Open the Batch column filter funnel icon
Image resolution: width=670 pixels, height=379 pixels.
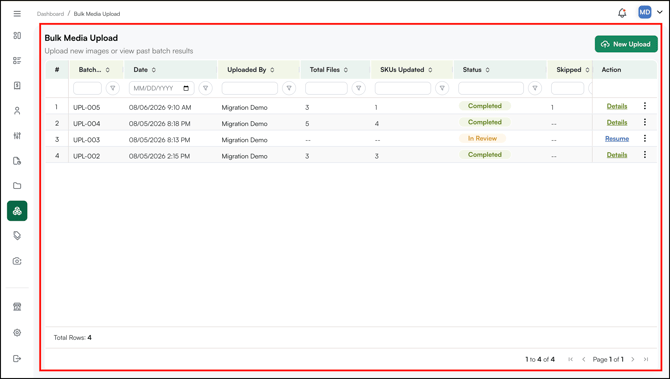113,88
